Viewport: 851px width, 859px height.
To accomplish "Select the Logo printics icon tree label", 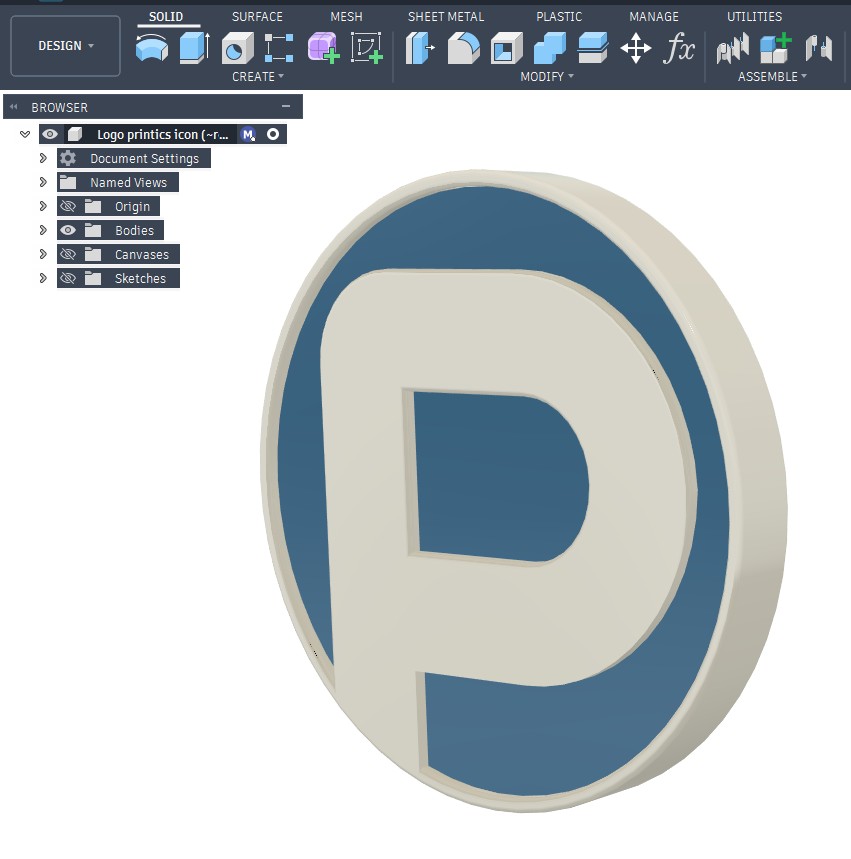I will click(162, 135).
